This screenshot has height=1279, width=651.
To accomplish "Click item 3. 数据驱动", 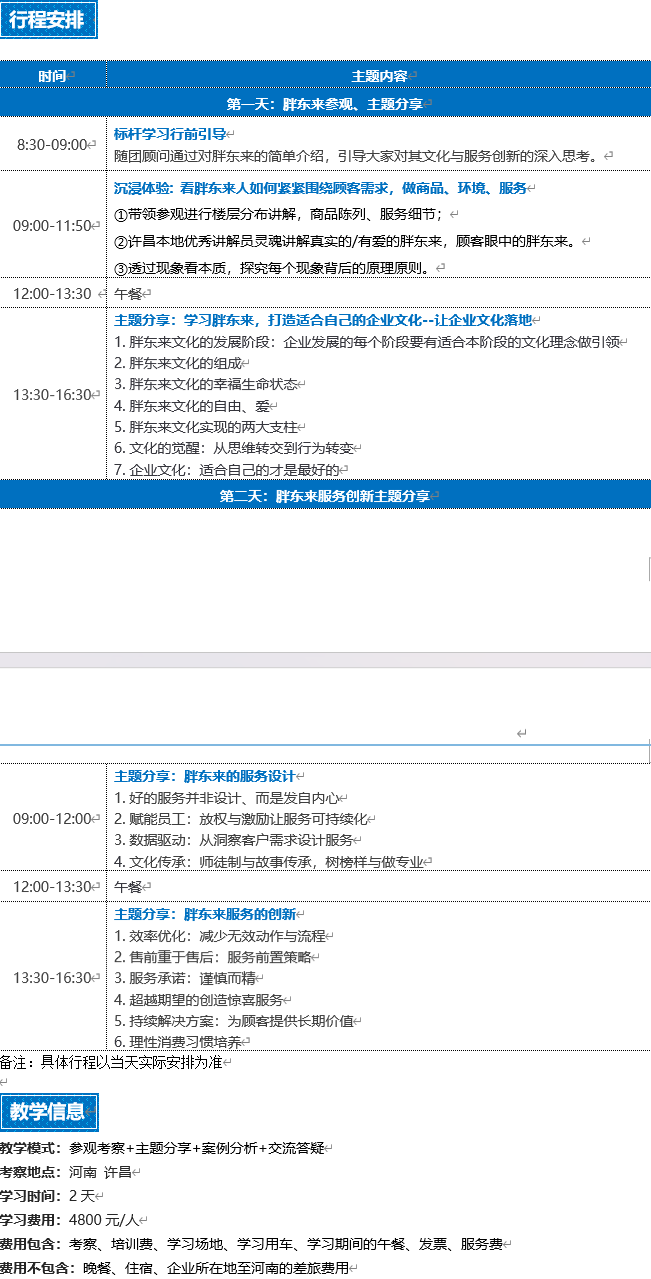I will pos(234,840).
